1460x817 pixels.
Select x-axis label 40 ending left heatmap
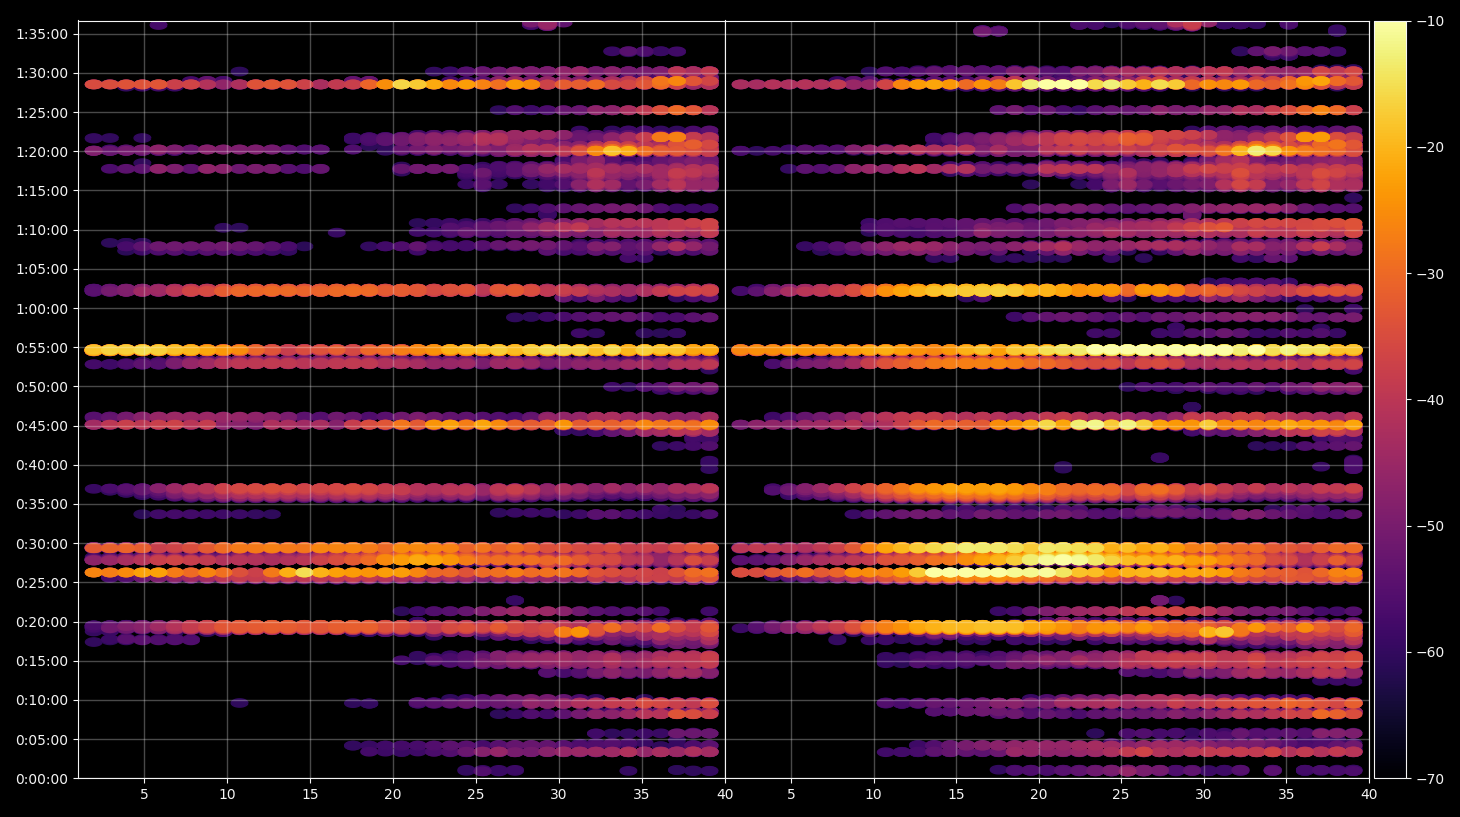(725, 795)
